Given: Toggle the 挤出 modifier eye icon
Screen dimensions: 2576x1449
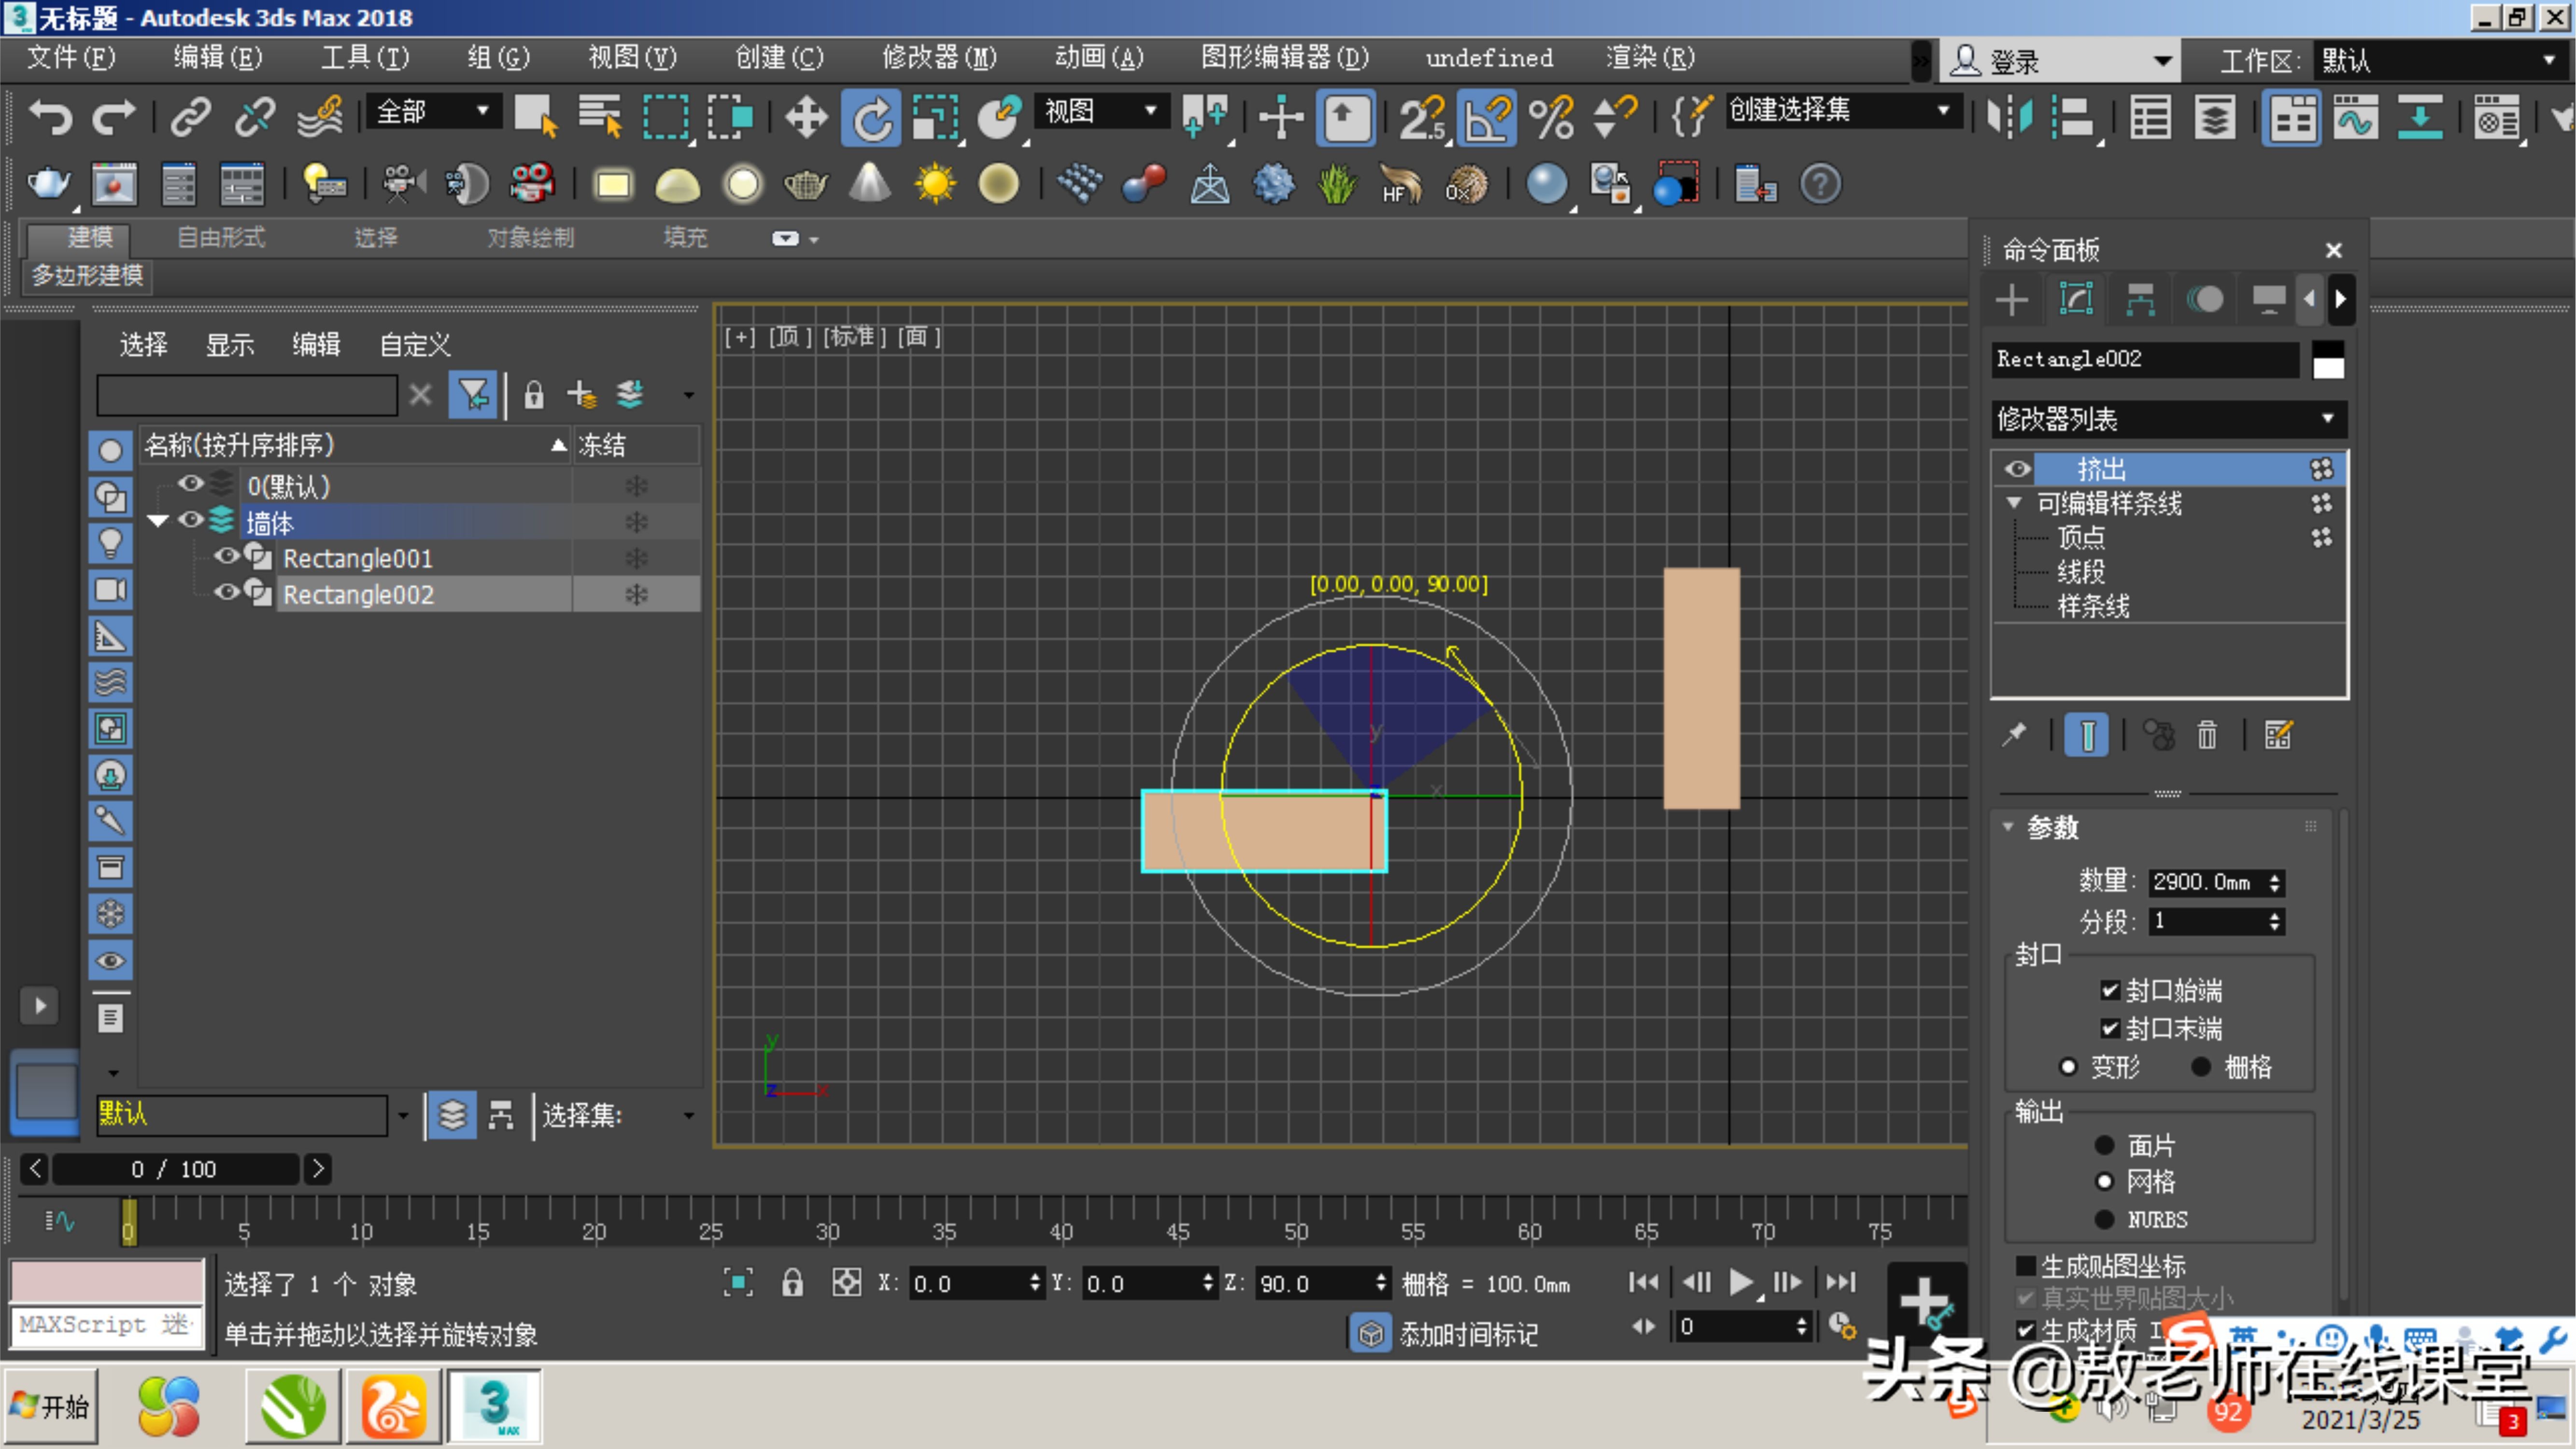Looking at the screenshot, I should pyautogui.click(x=2018, y=469).
